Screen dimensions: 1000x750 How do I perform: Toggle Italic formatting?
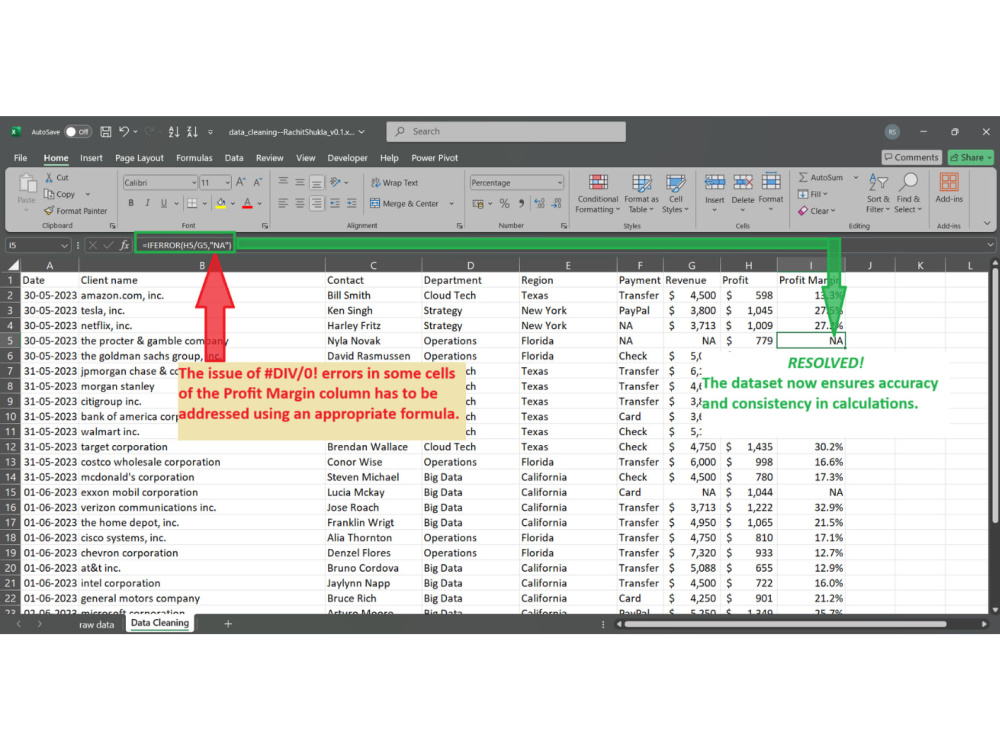tap(147, 203)
